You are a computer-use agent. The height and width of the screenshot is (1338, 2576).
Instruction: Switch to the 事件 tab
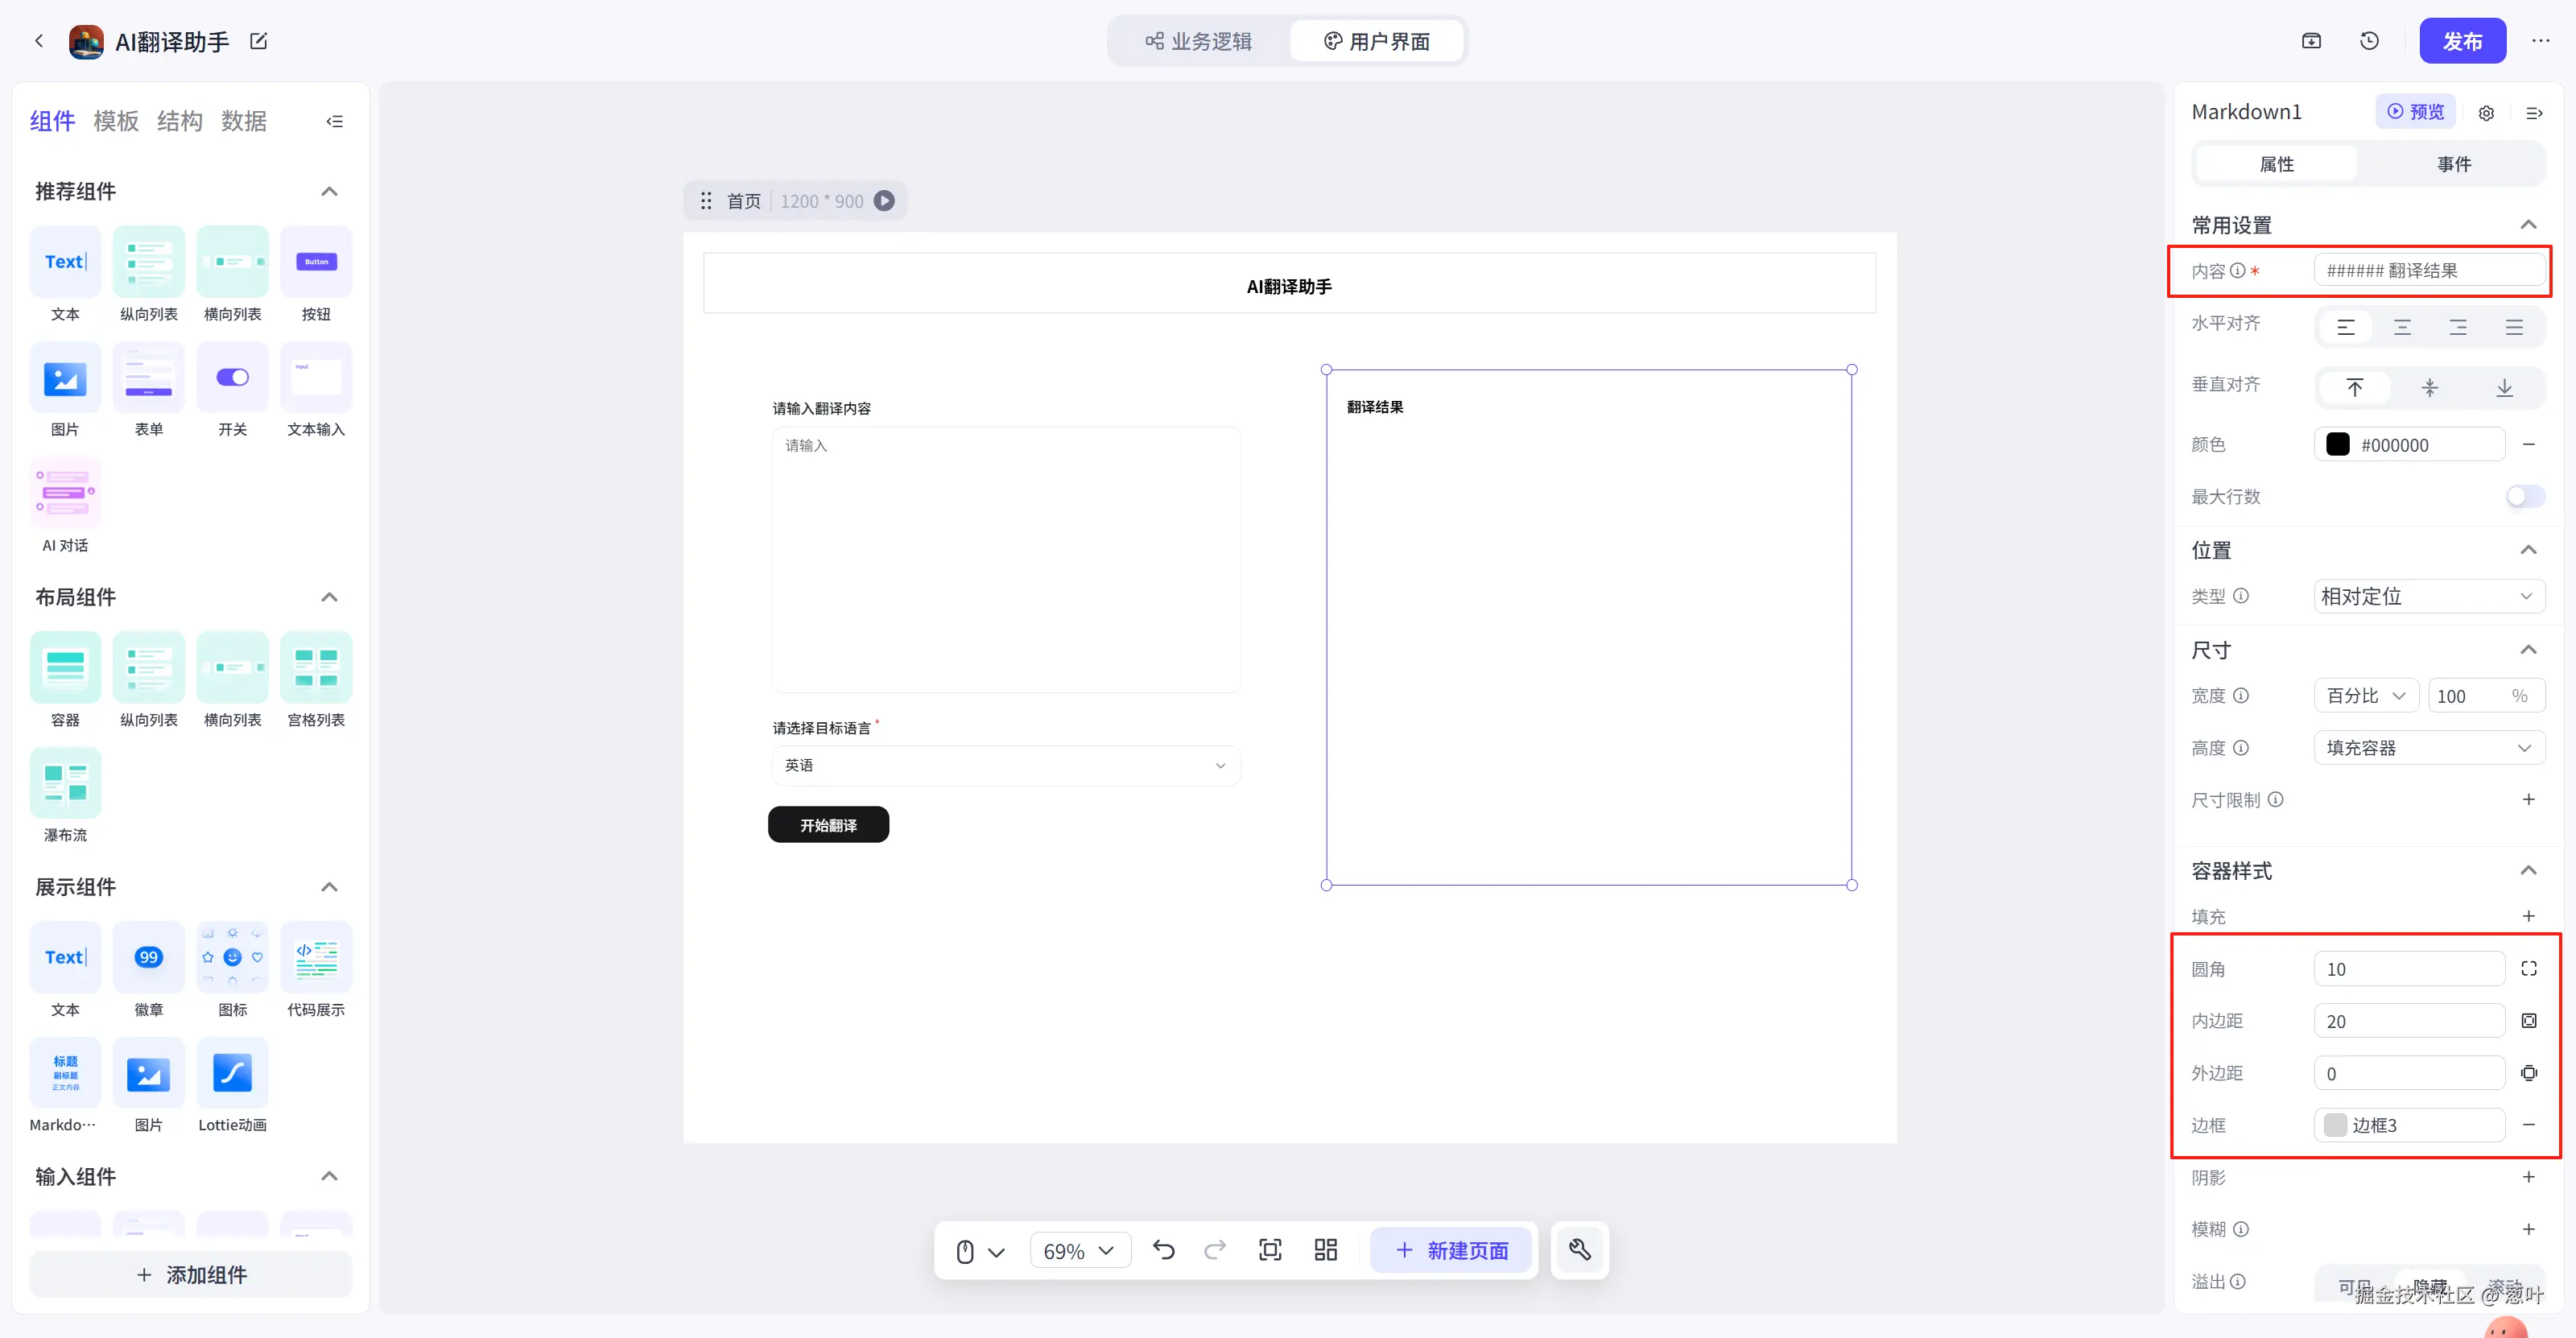click(2453, 164)
